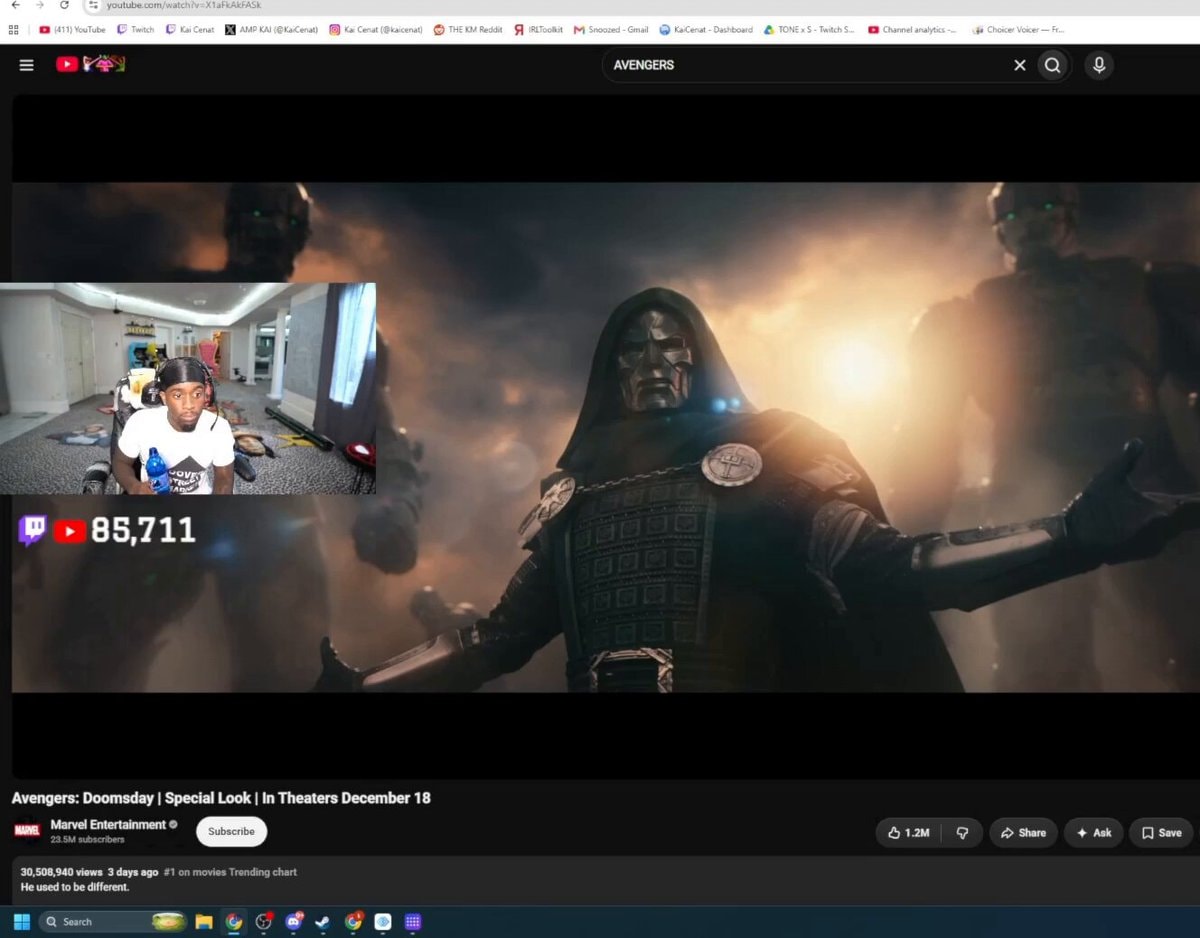Open Channel analytics bookmark
Screen dimensions: 1200x938
(x=912, y=30)
